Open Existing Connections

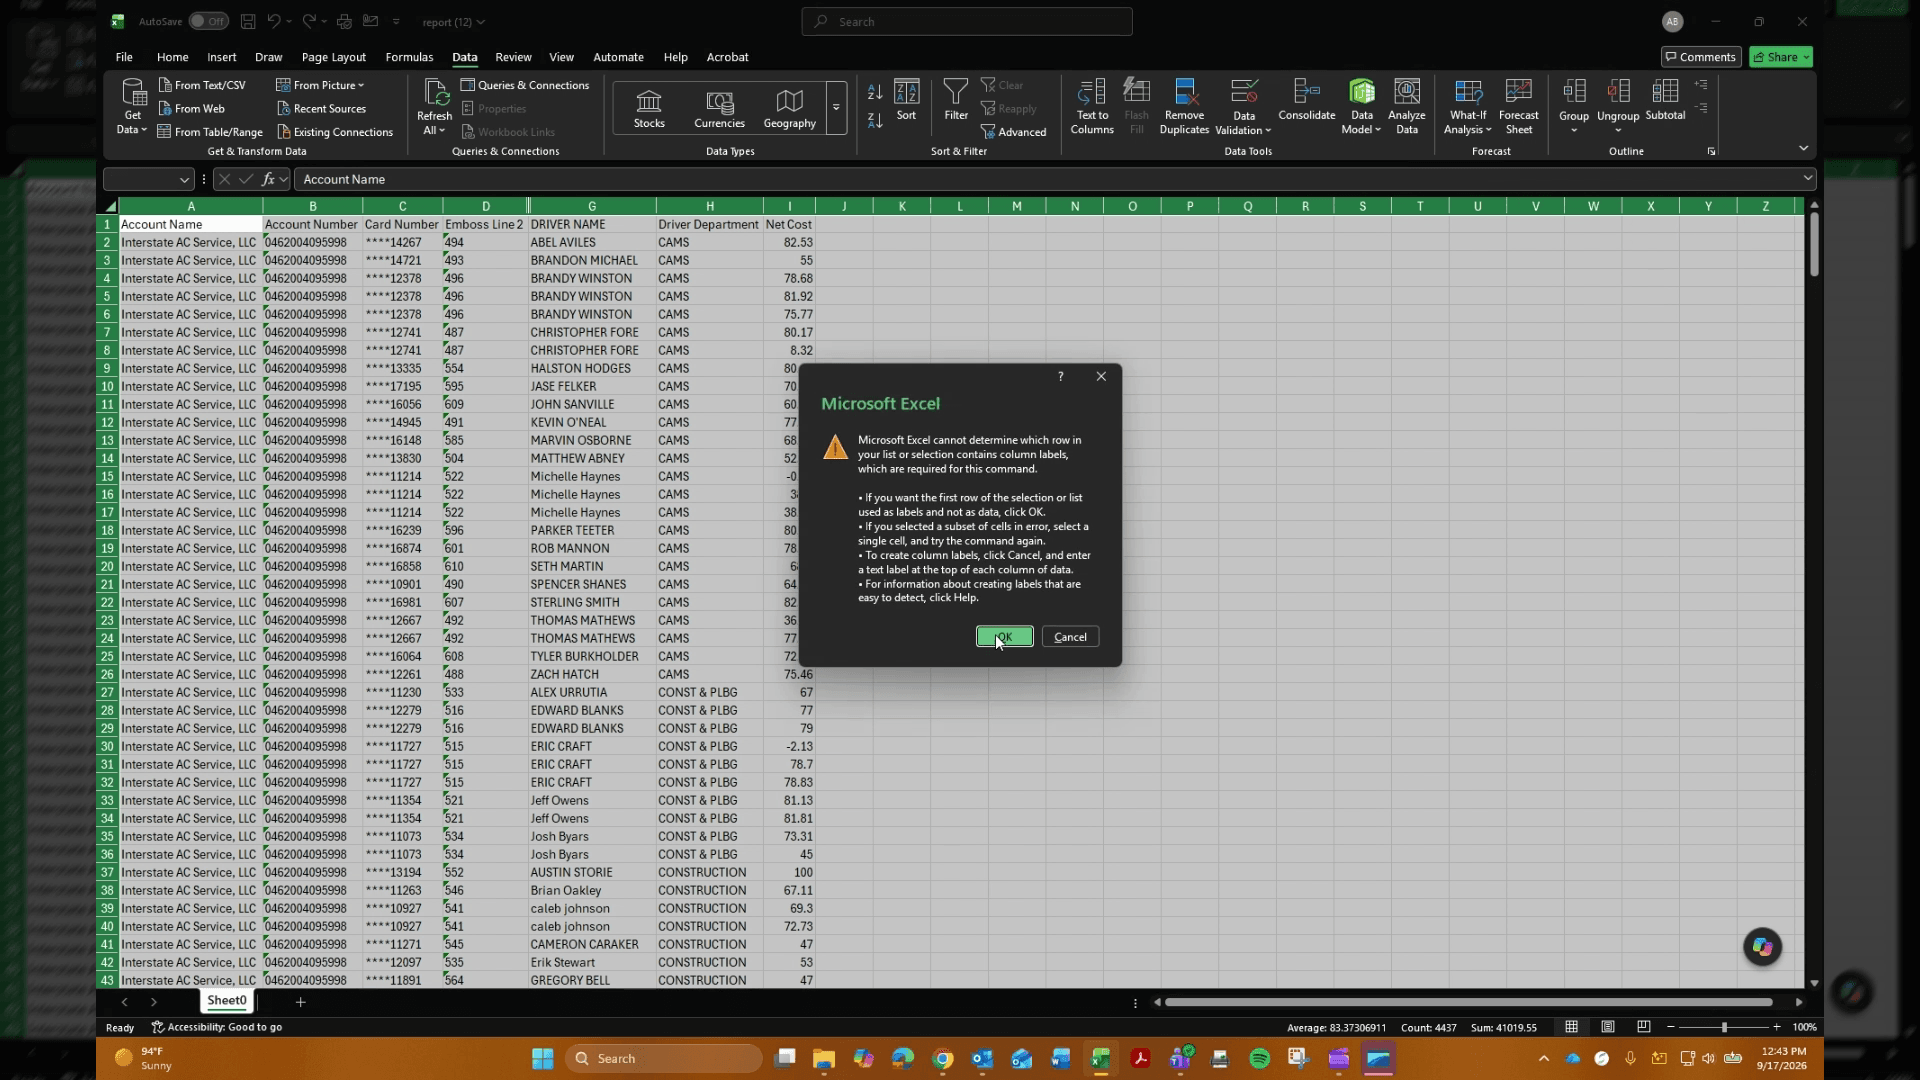tap(335, 132)
